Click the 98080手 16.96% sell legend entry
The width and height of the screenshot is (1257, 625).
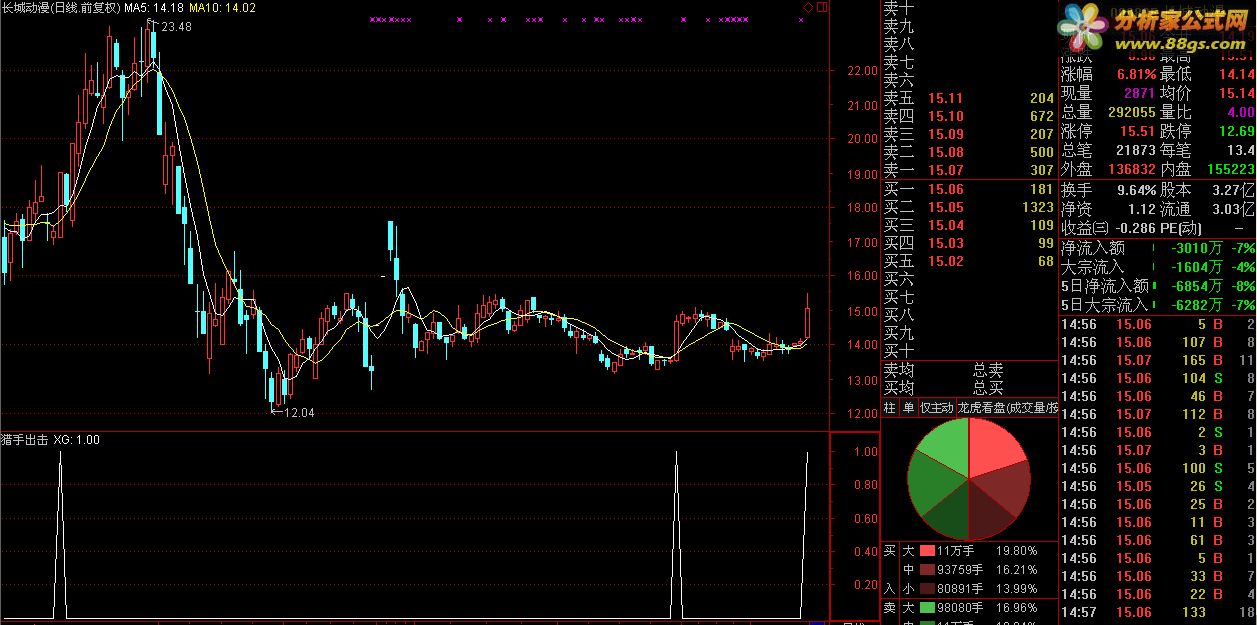coord(978,606)
